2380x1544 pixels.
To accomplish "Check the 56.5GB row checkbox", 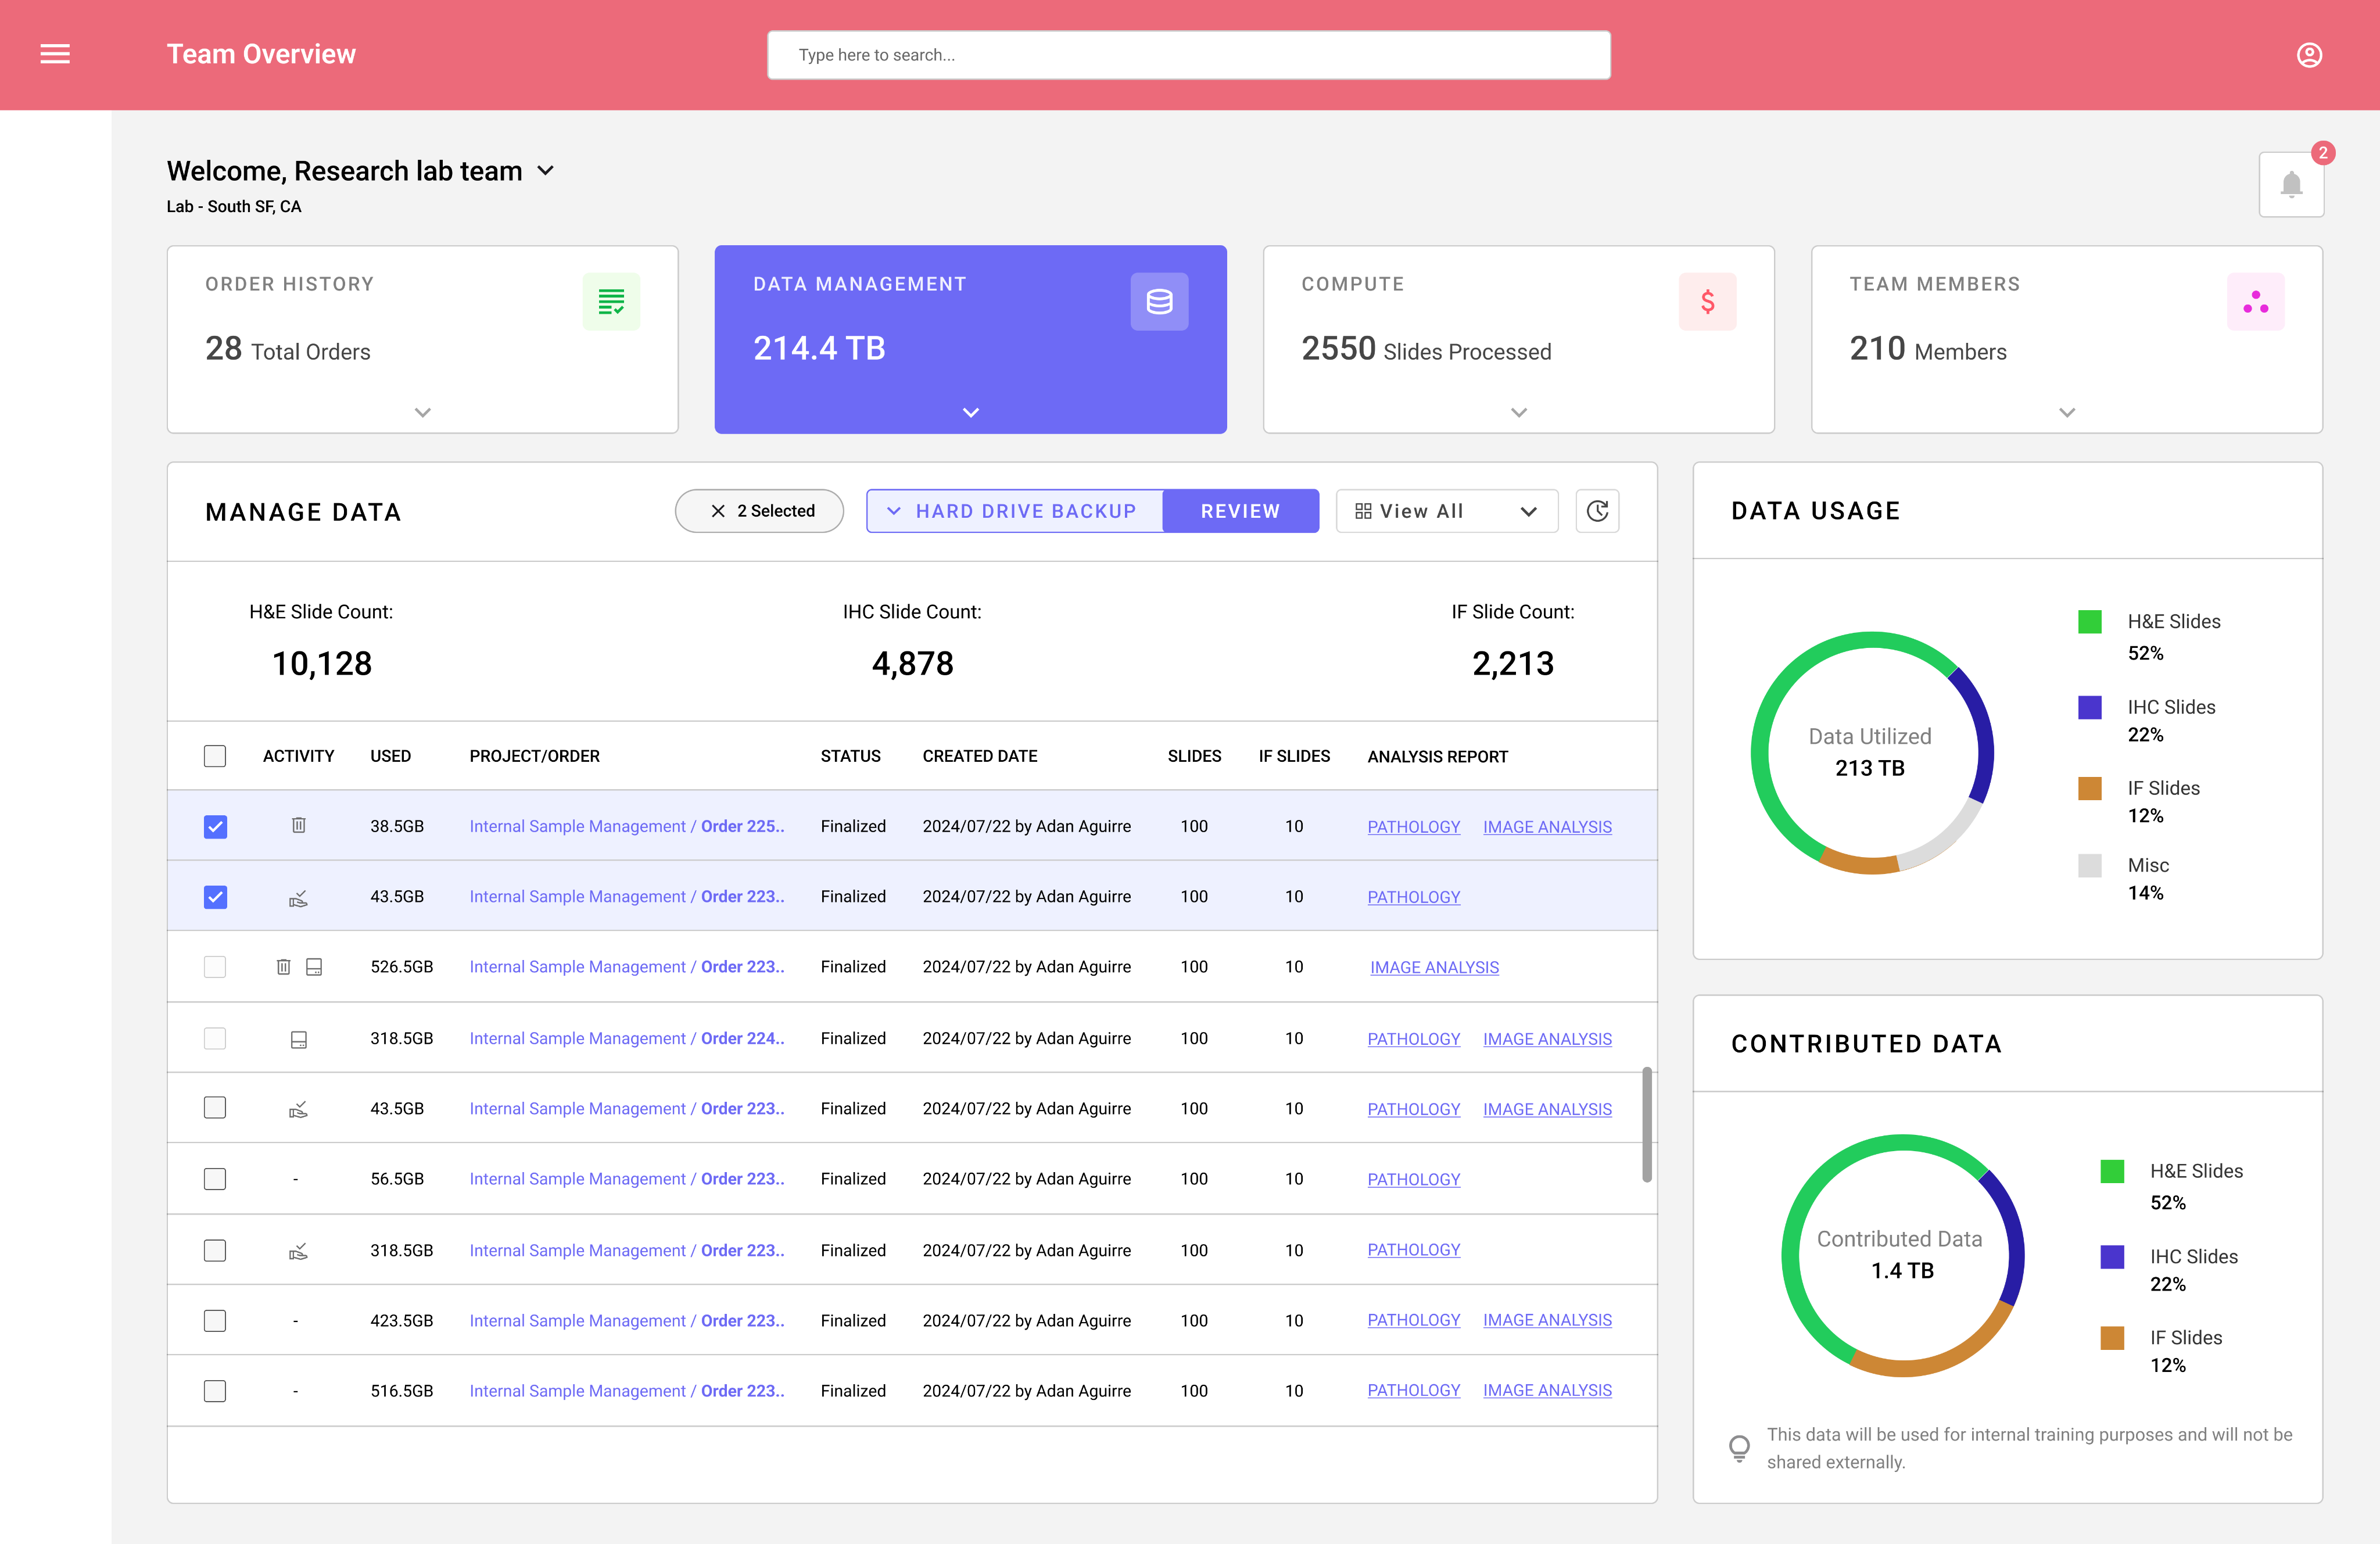I will point(215,1179).
